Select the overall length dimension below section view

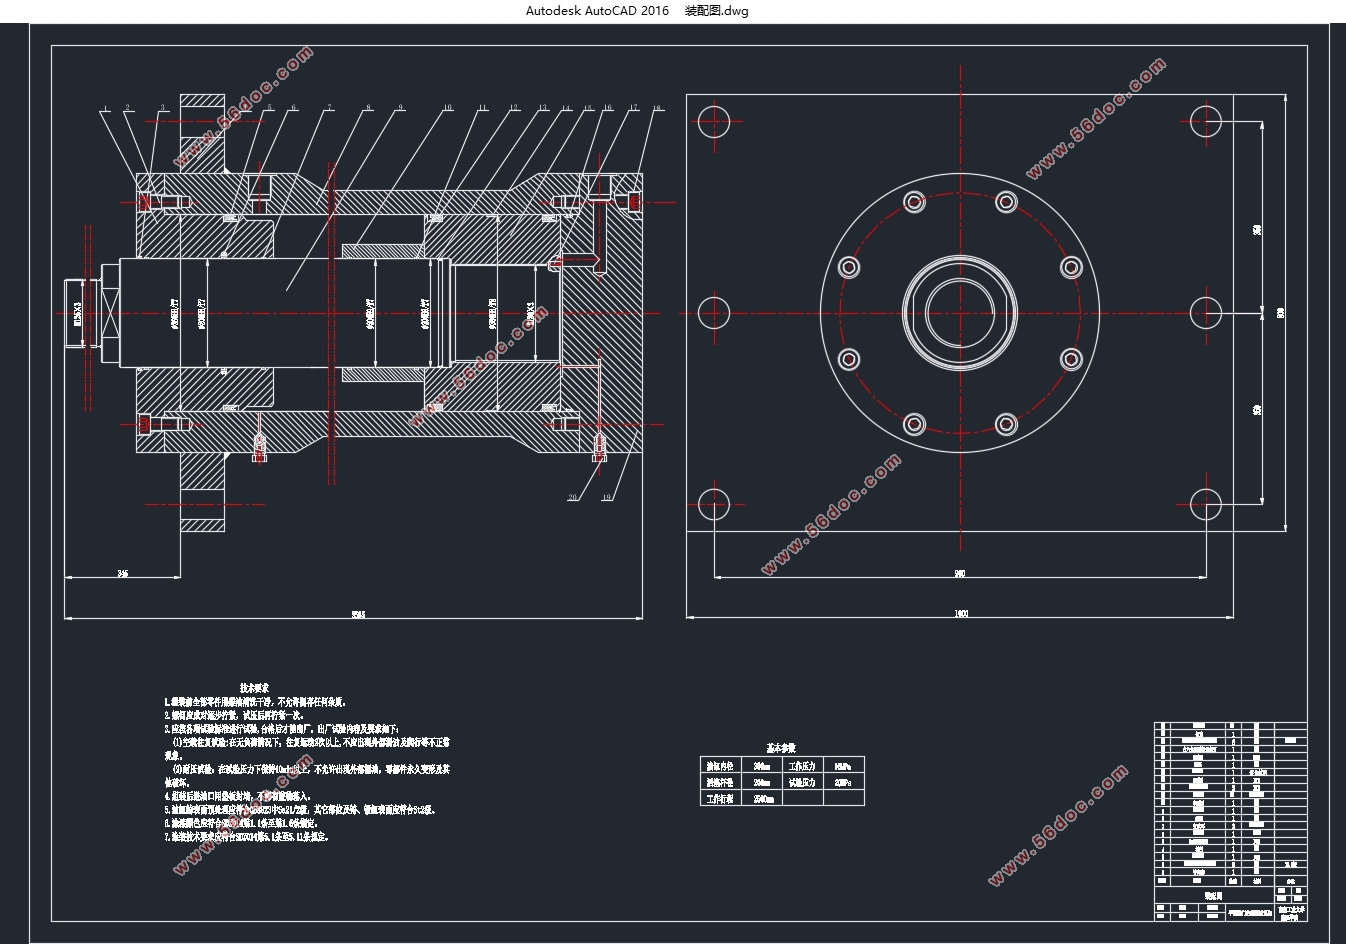(357, 614)
